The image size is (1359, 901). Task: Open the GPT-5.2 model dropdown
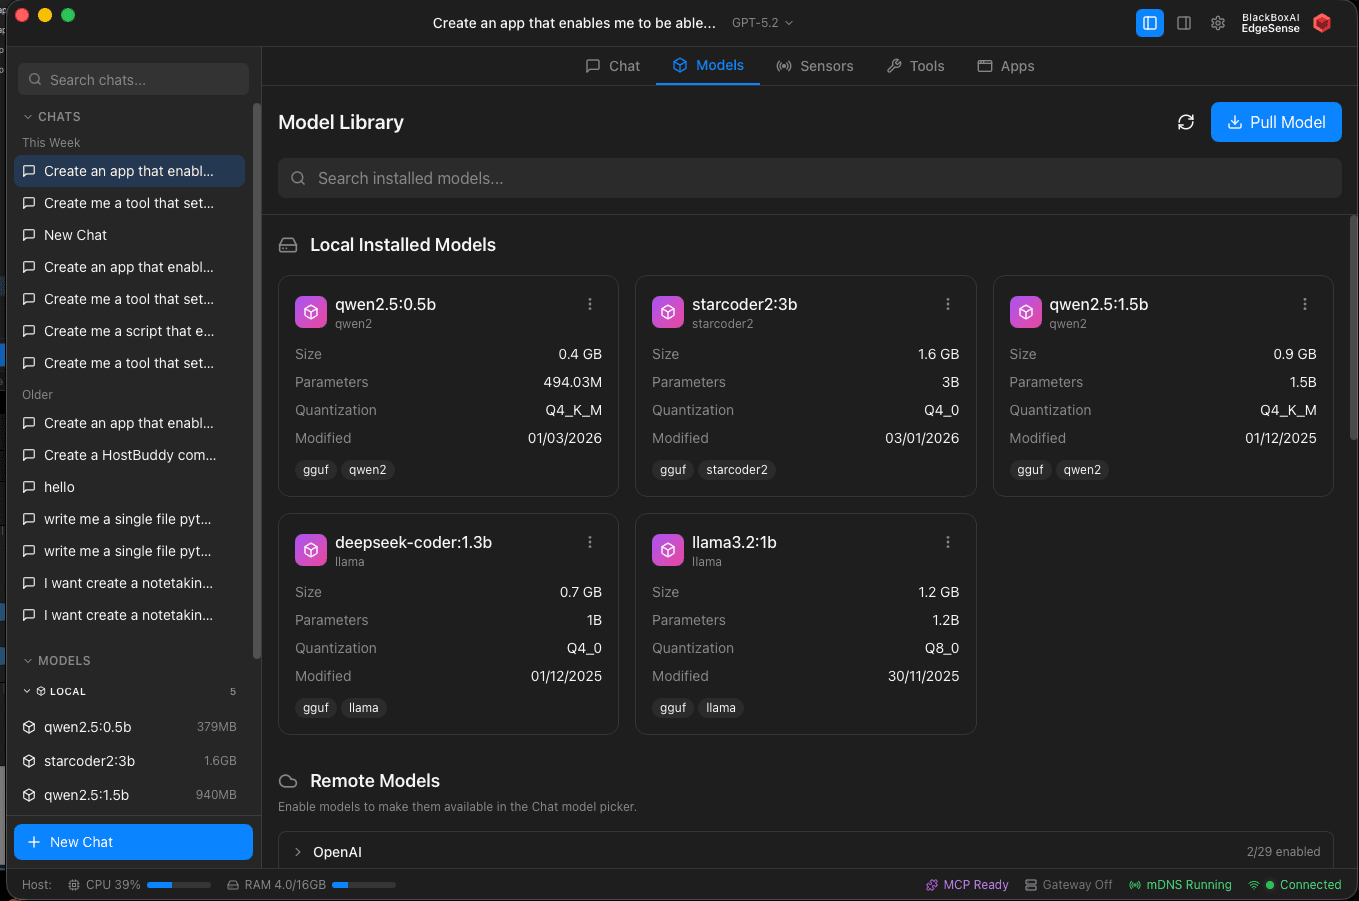(x=762, y=23)
